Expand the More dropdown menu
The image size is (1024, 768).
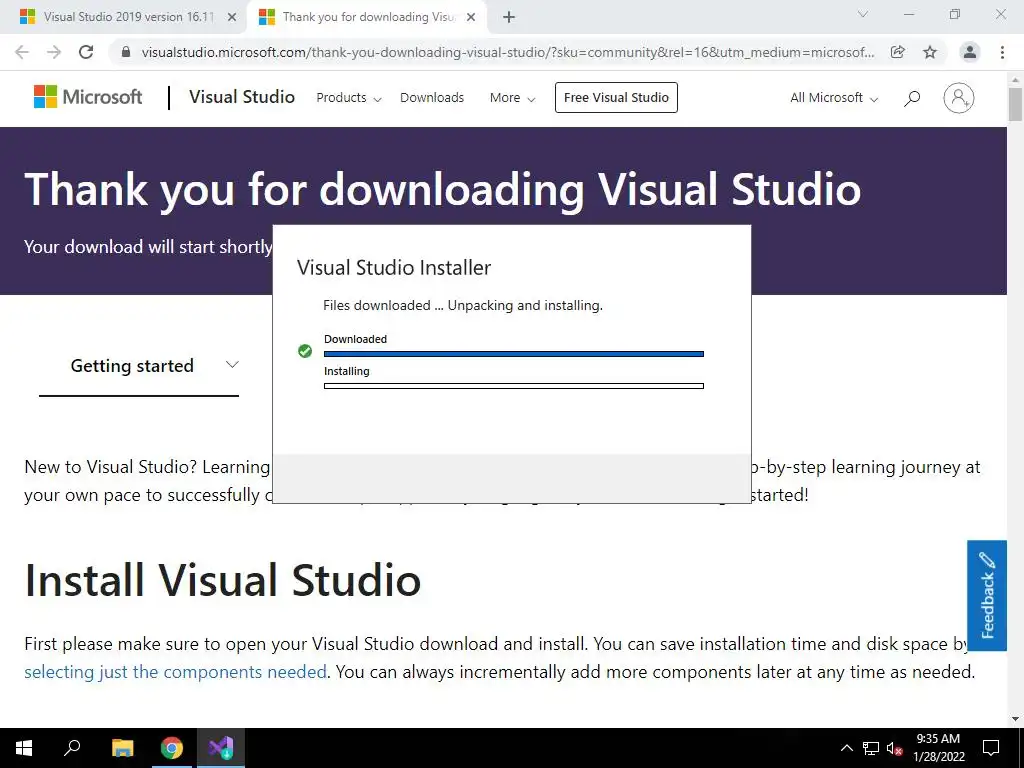pos(513,98)
